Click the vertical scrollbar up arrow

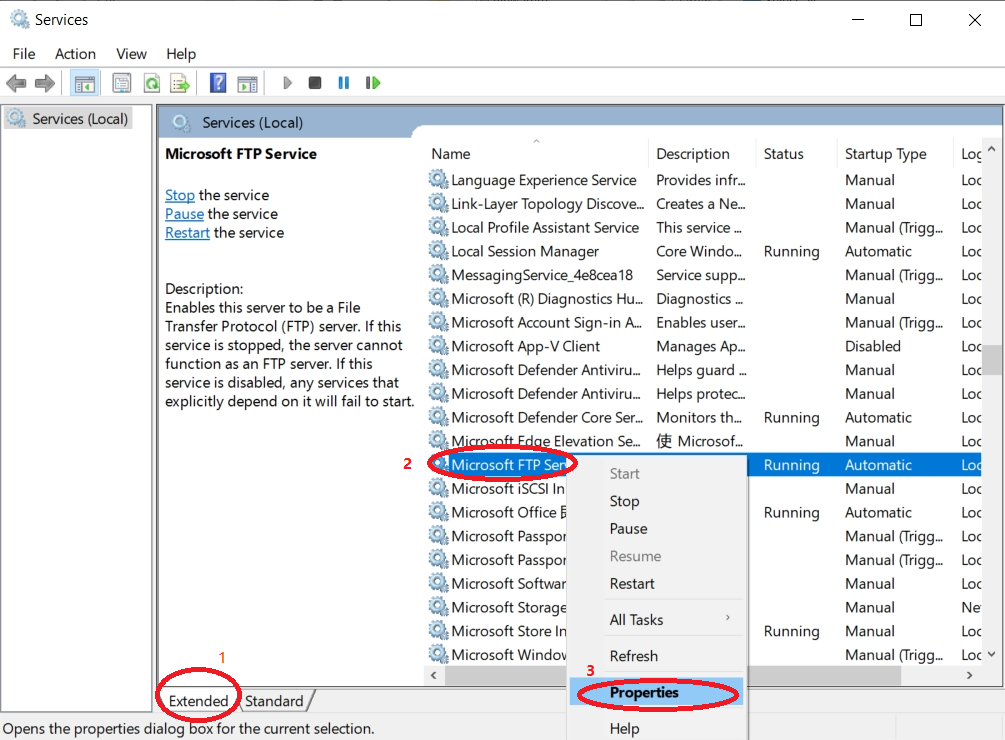coord(992,149)
